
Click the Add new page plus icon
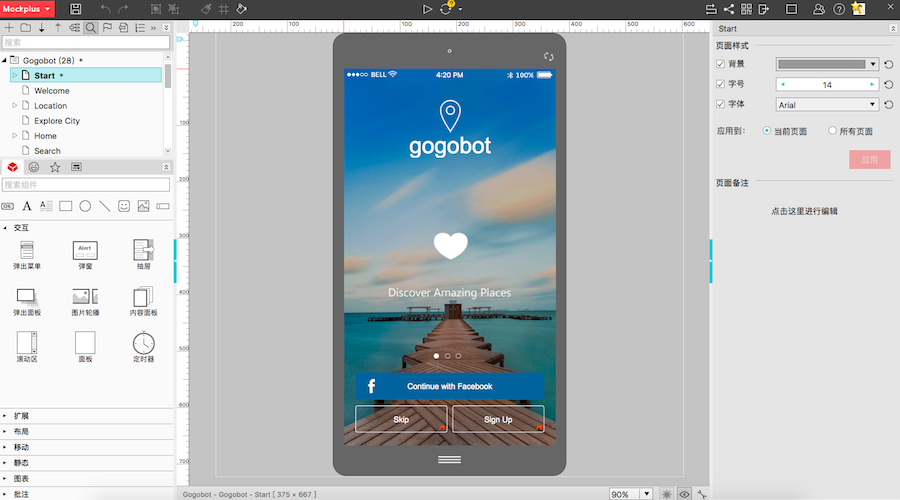9,28
